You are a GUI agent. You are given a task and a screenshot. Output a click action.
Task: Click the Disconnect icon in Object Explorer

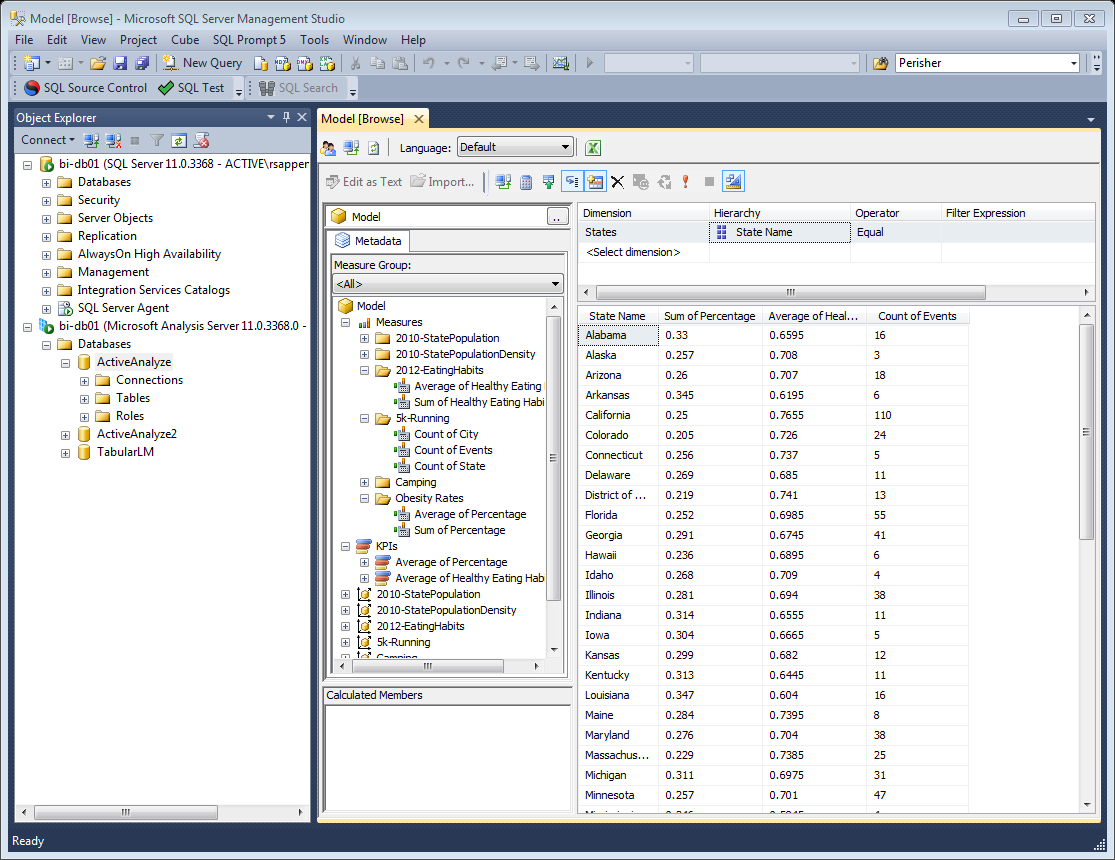(114, 141)
